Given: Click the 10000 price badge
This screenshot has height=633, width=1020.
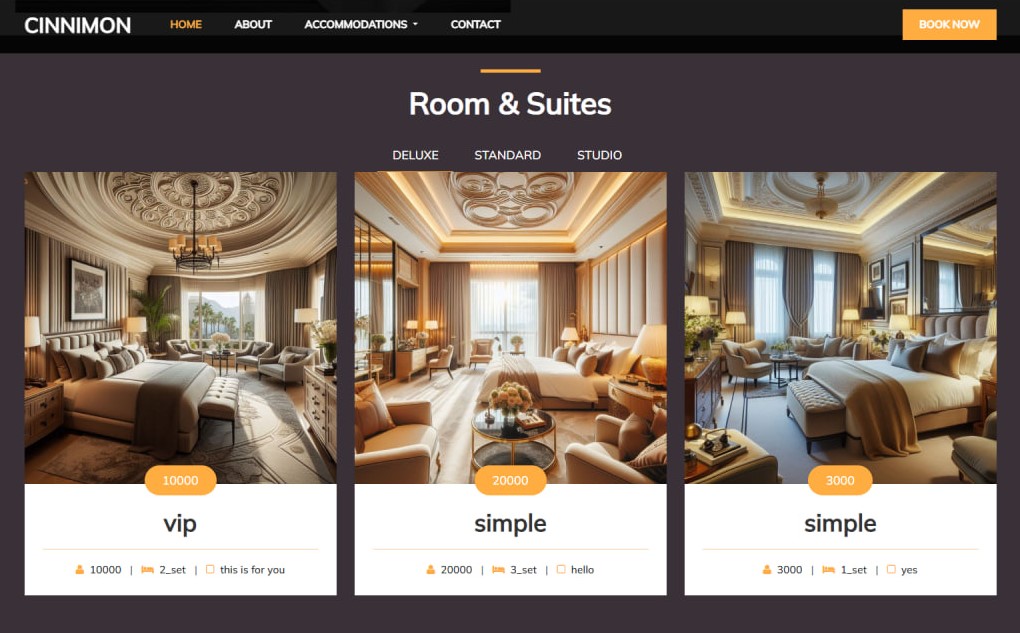Looking at the screenshot, I should [x=180, y=480].
